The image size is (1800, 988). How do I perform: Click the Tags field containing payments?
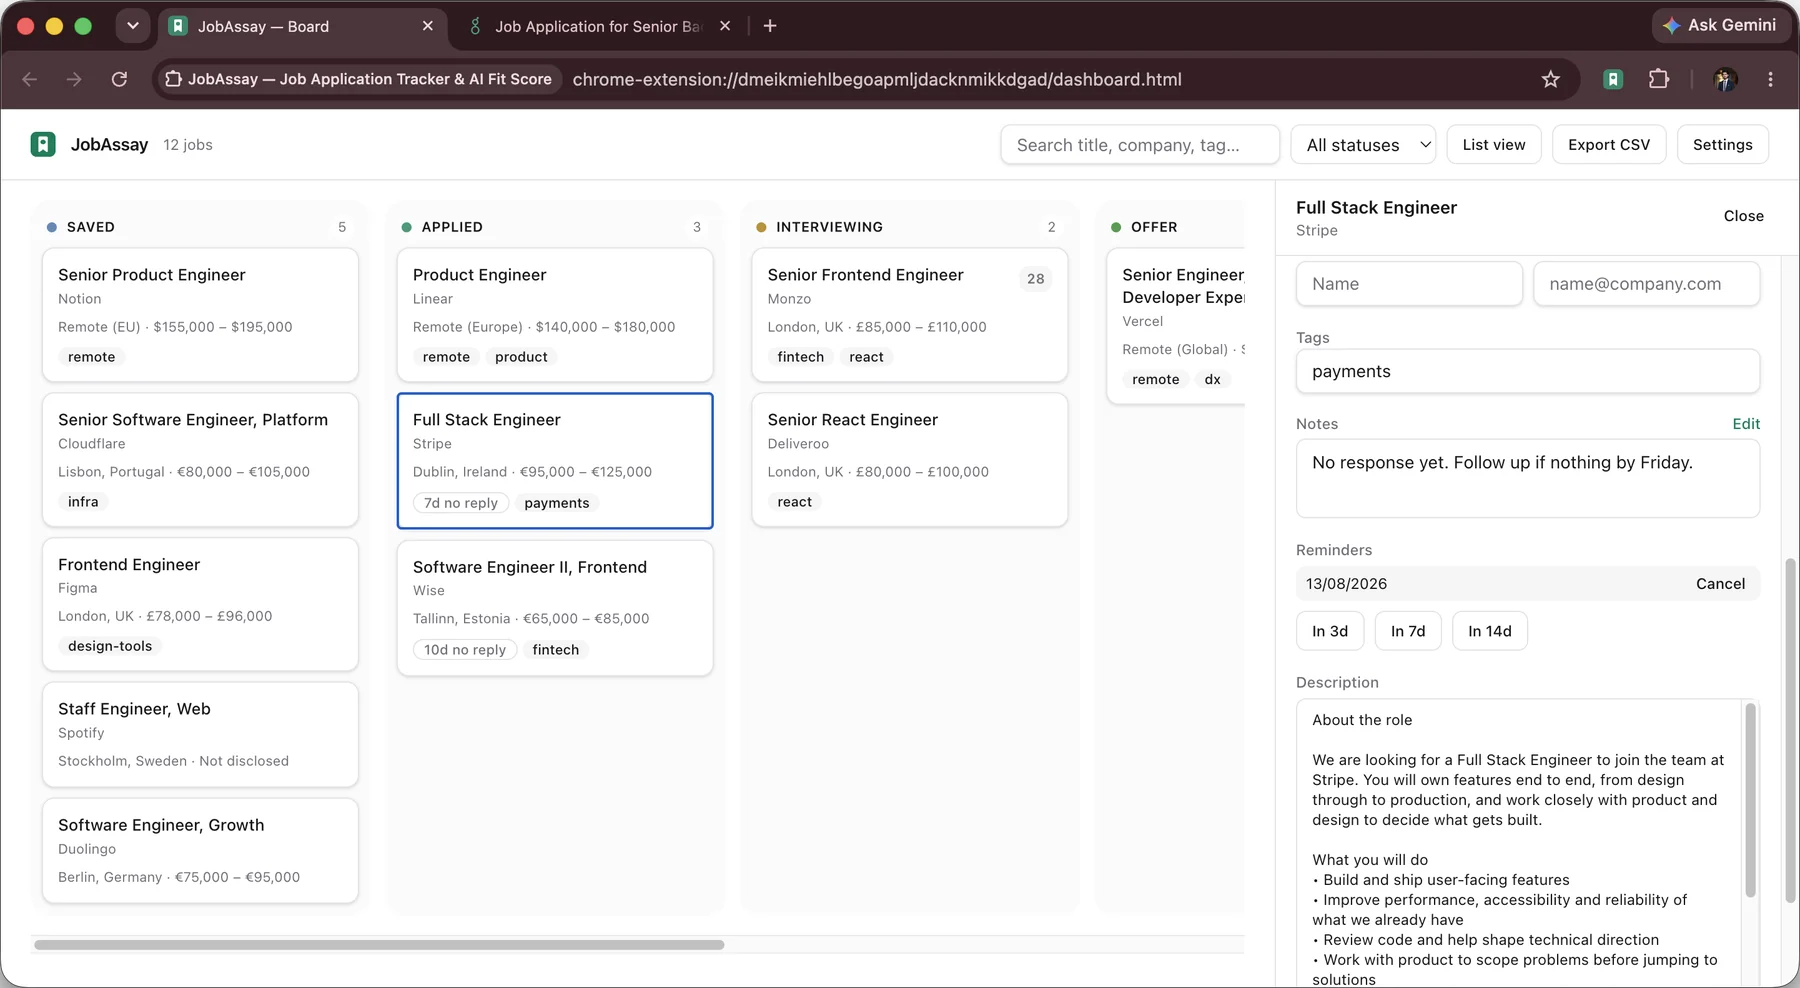[1528, 371]
